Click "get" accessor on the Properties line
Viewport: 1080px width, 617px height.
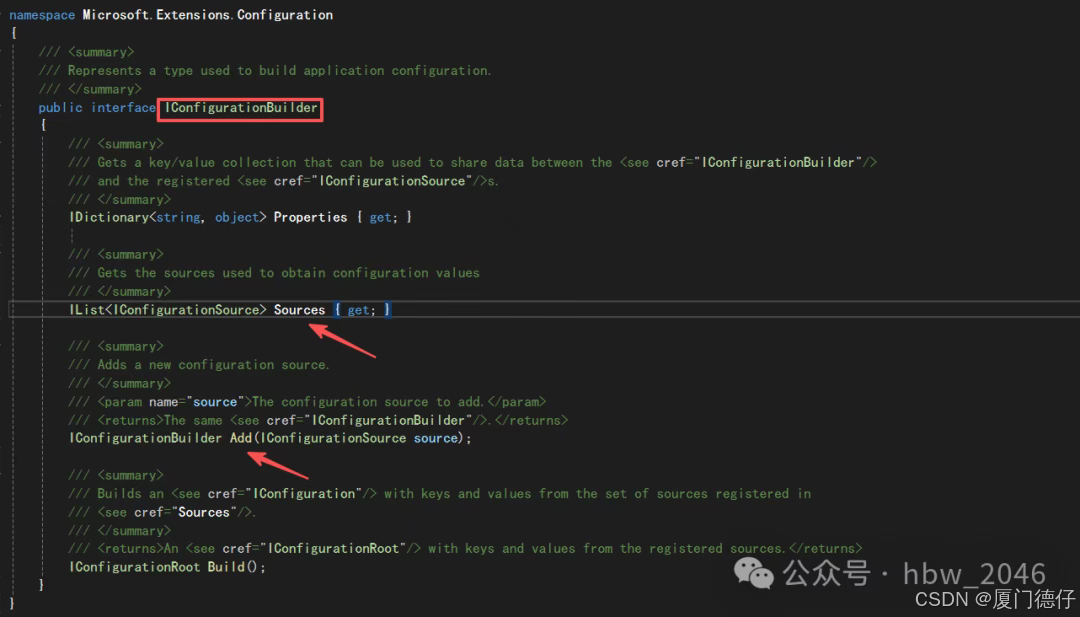(x=380, y=217)
